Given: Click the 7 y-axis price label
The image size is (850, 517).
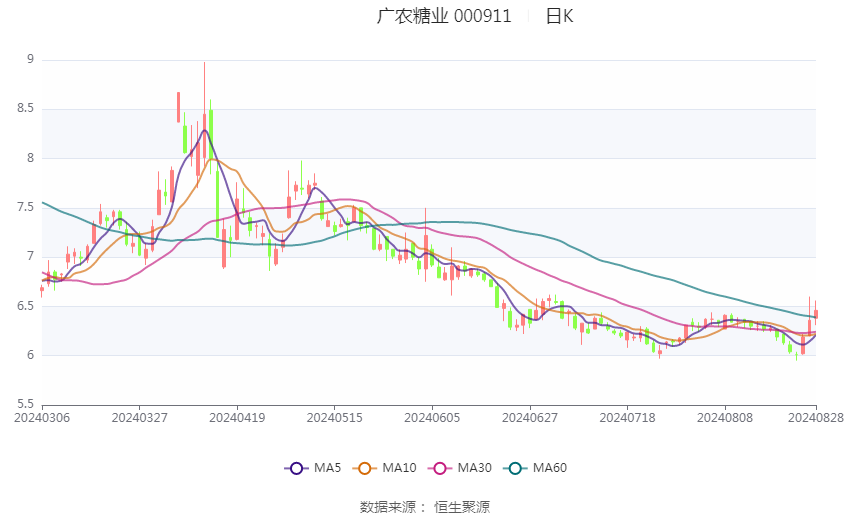Looking at the screenshot, I should click(30, 256).
